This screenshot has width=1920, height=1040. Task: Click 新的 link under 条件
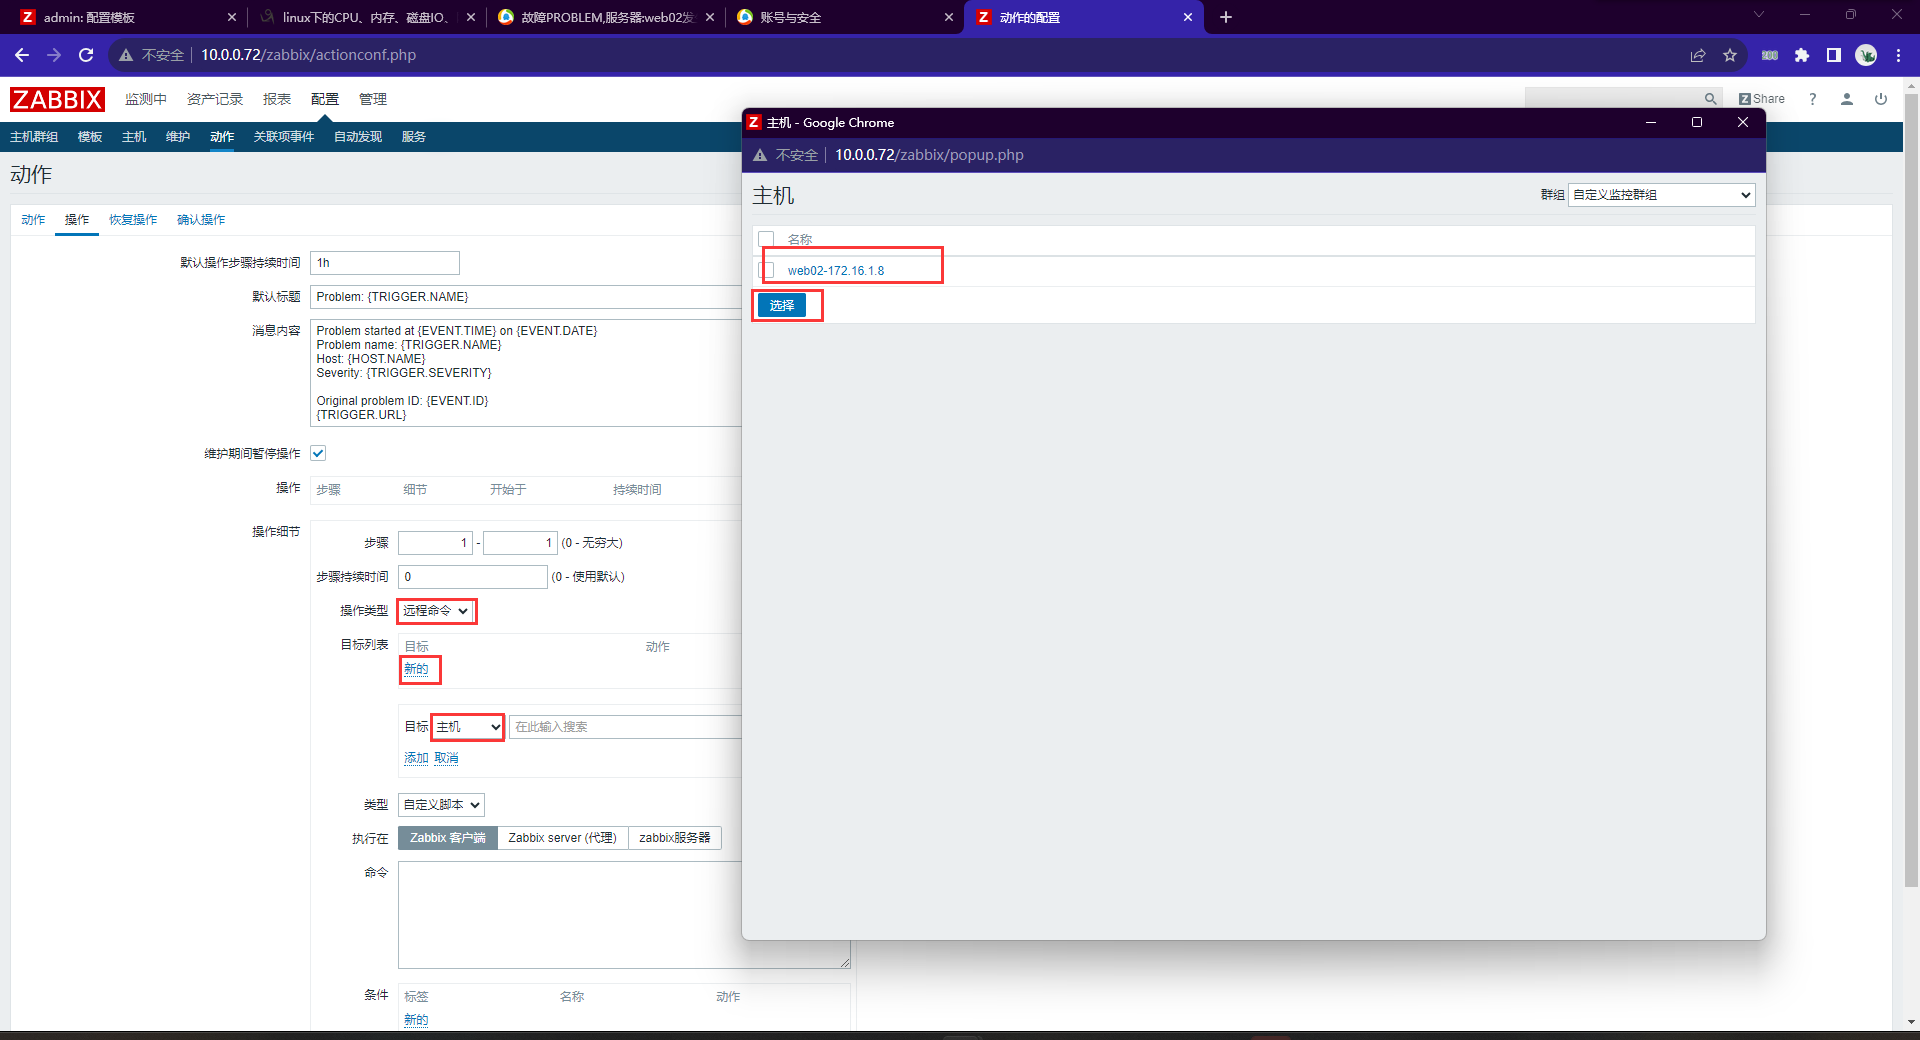(416, 1020)
